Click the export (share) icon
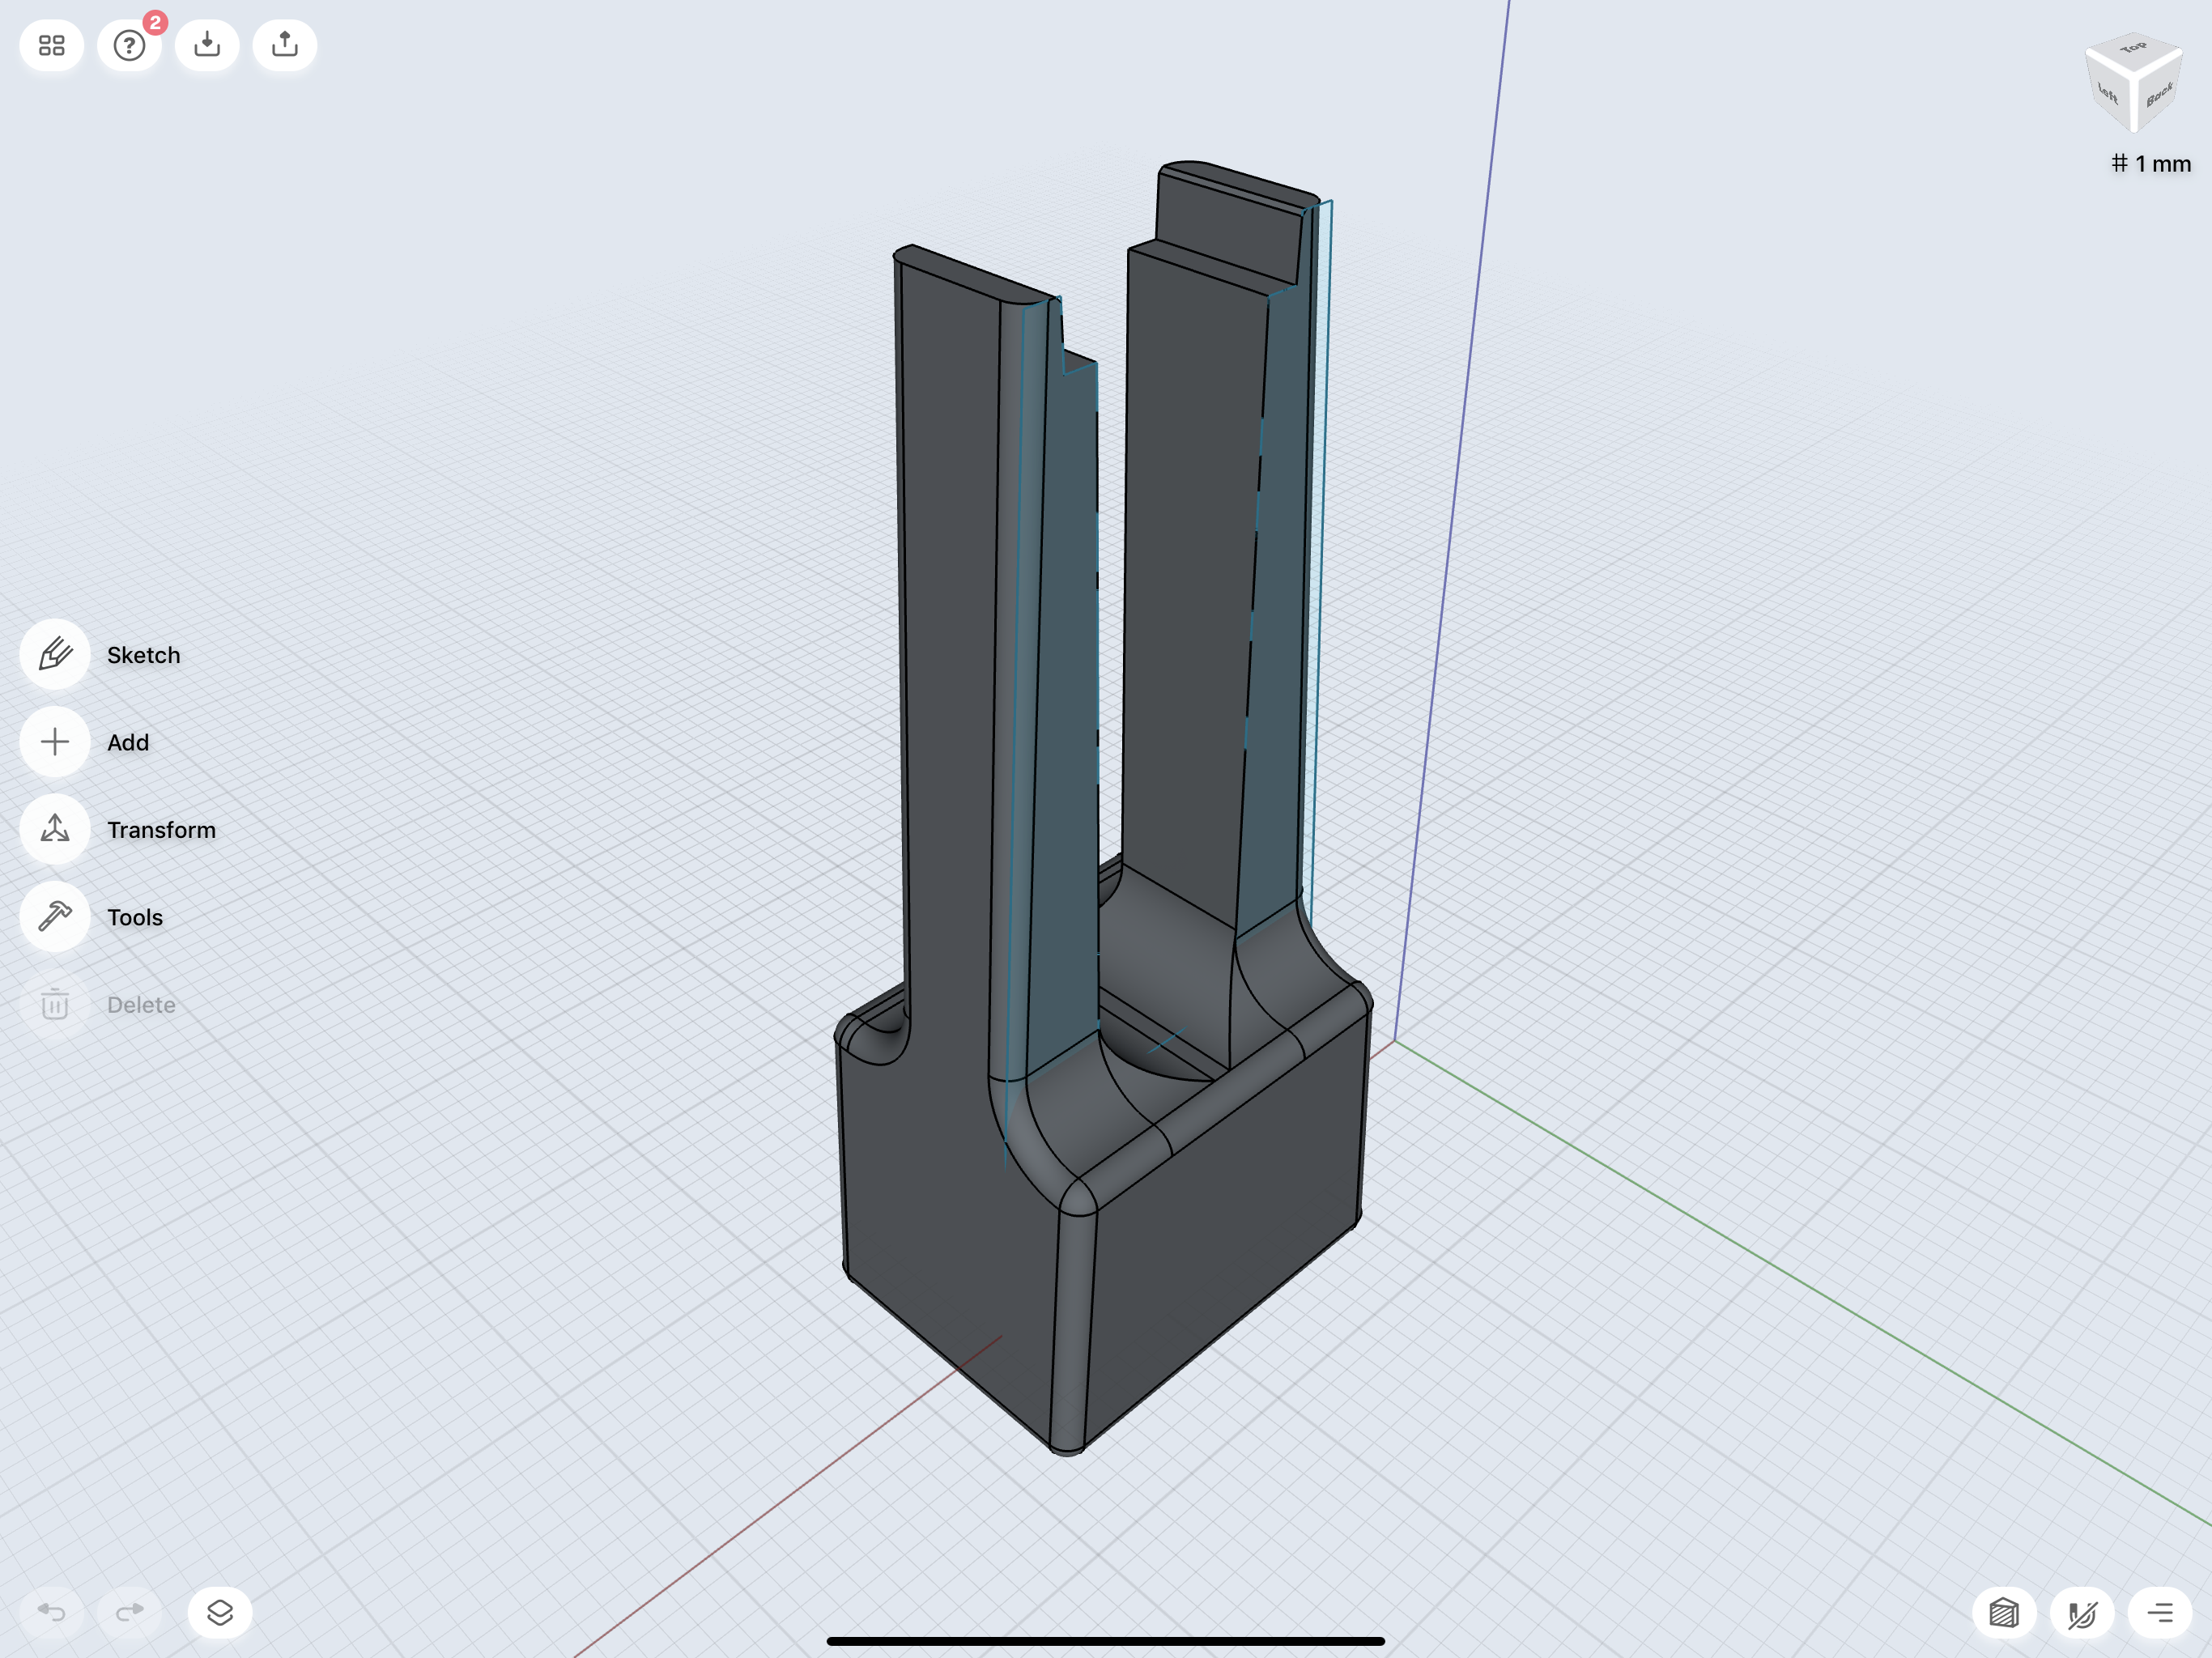Viewport: 2212px width, 1658px height. [285, 46]
